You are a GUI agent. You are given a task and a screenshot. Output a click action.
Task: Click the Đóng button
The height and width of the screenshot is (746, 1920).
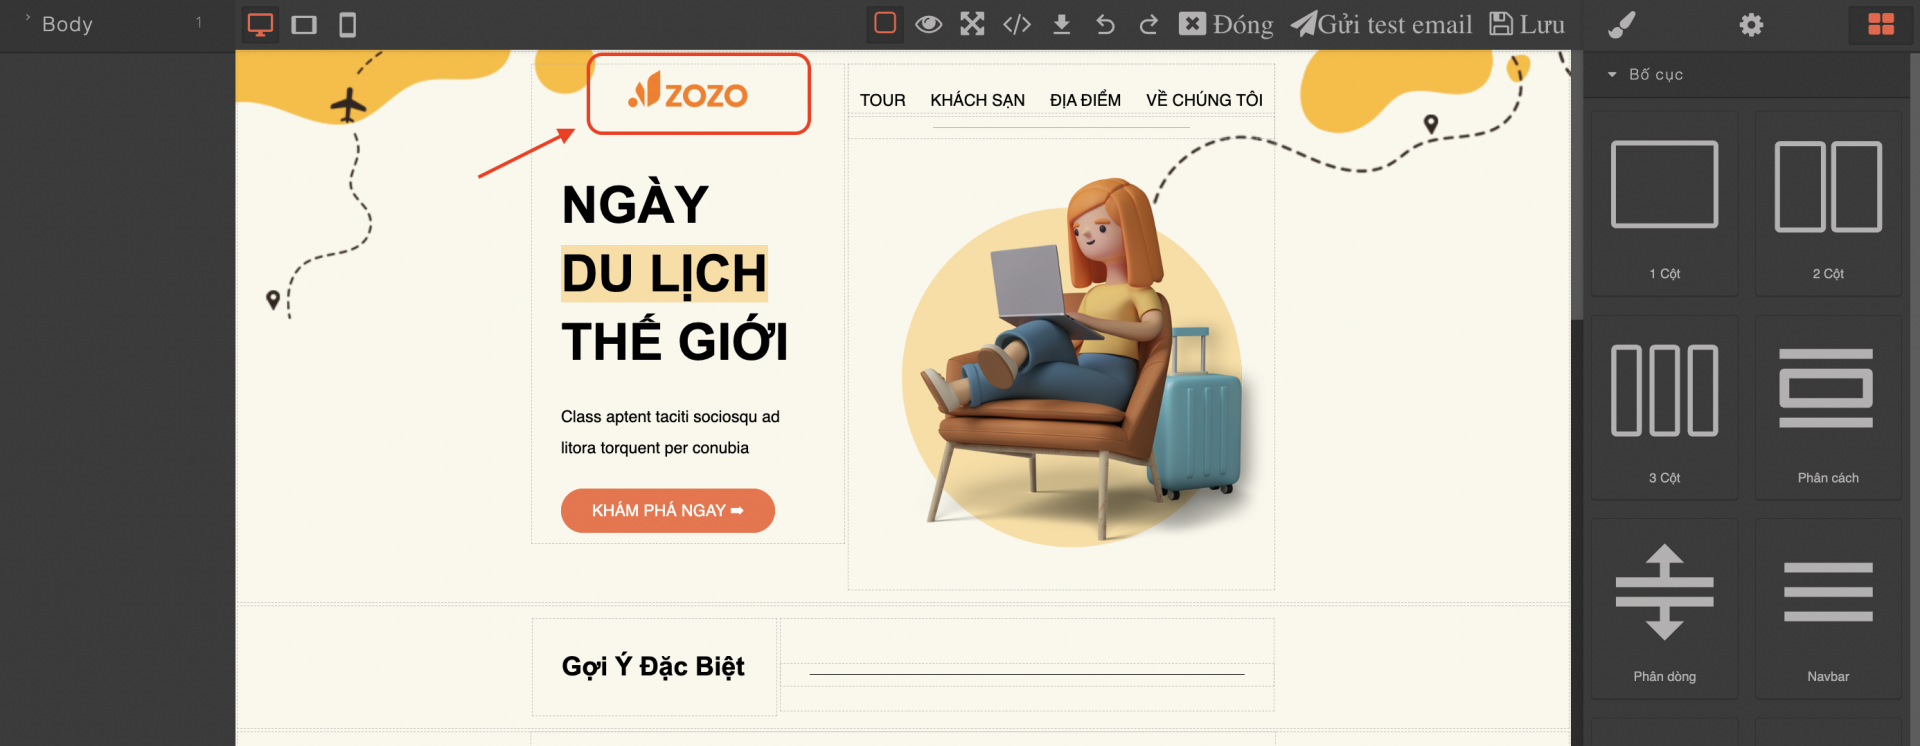tap(1226, 24)
